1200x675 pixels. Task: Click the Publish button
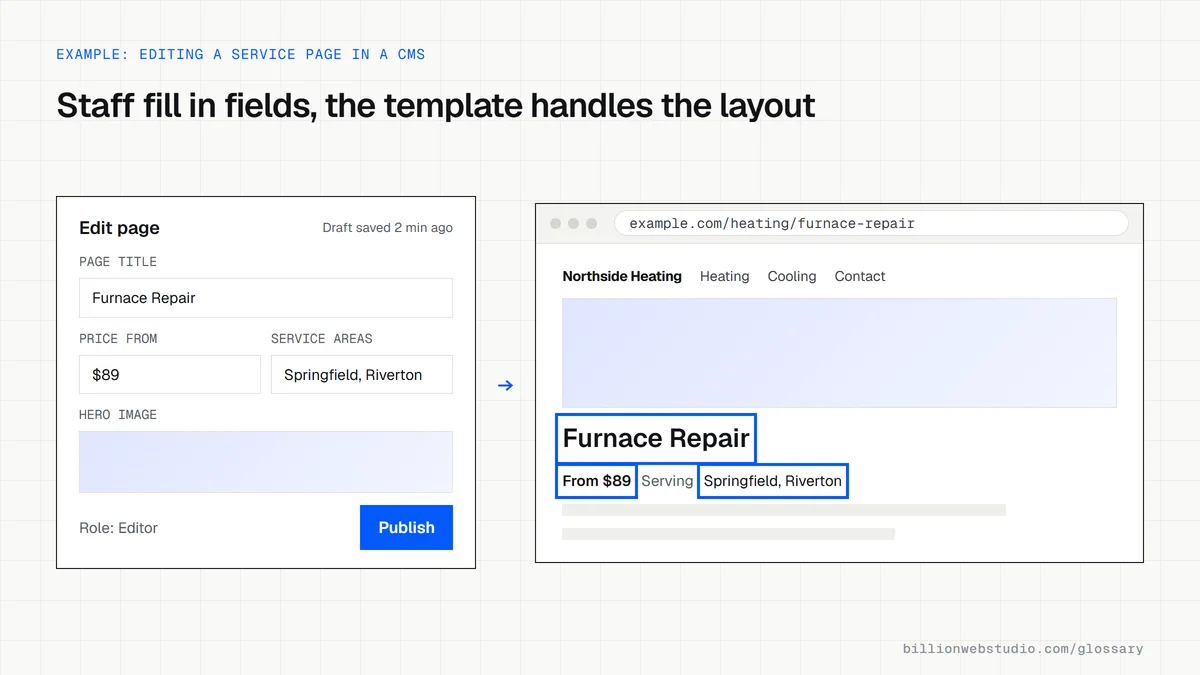click(406, 527)
